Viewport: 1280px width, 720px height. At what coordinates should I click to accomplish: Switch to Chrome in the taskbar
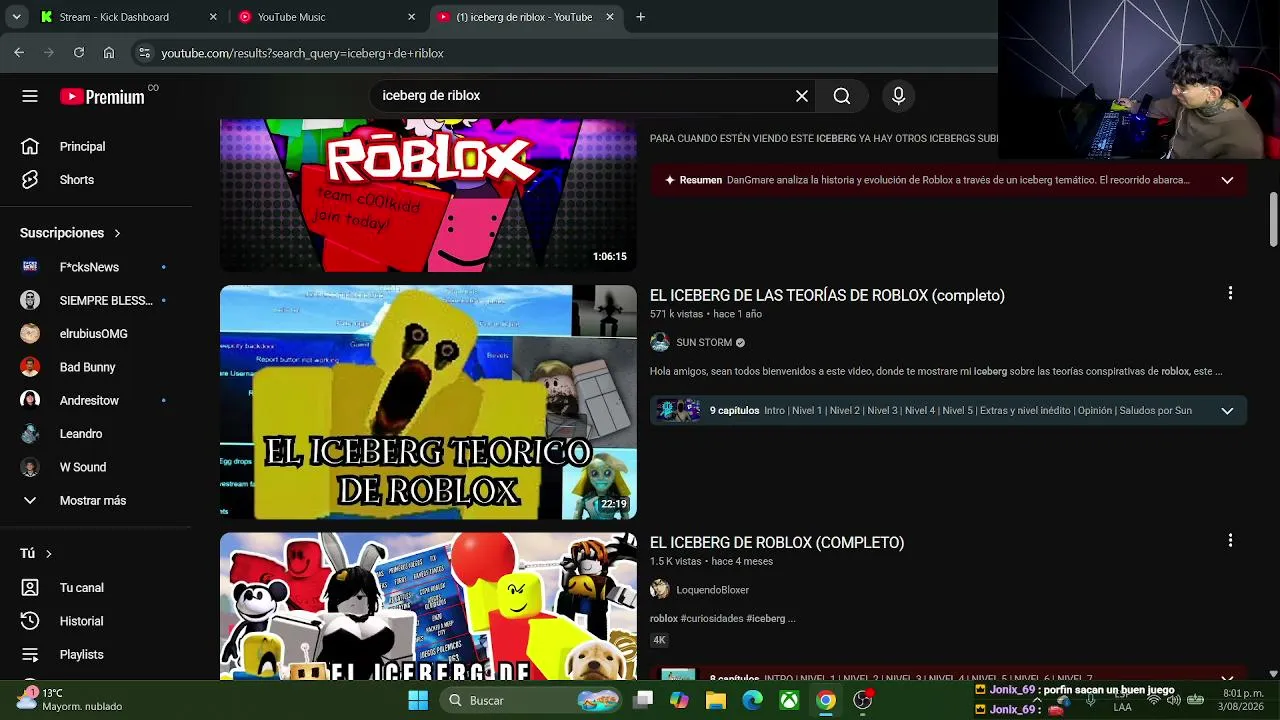click(x=826, y=700)
